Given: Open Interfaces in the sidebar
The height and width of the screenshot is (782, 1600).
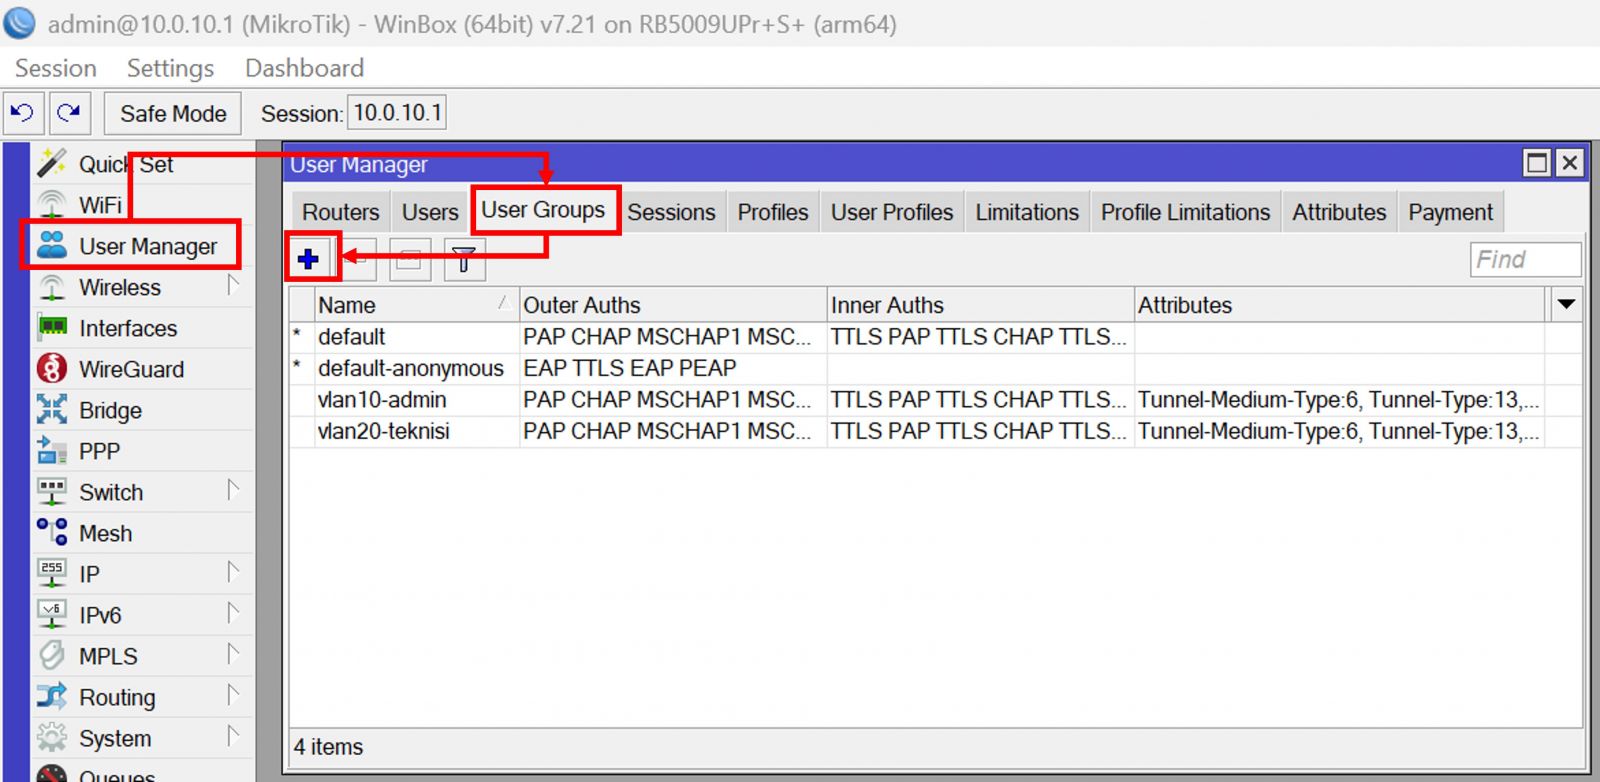Looking at the screenshot, I should tap(127, 328).
